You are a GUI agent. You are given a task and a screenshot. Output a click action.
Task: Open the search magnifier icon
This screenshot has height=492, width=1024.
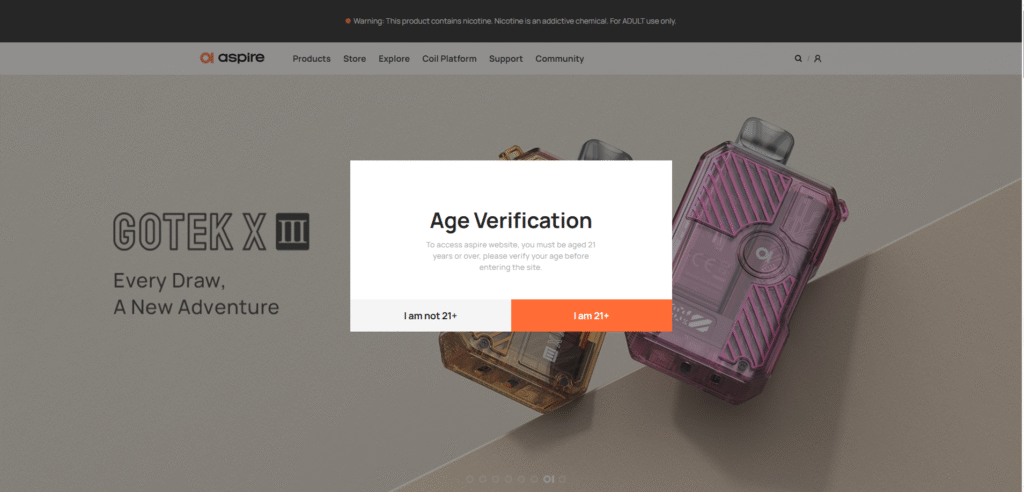[x=798, y=59]
